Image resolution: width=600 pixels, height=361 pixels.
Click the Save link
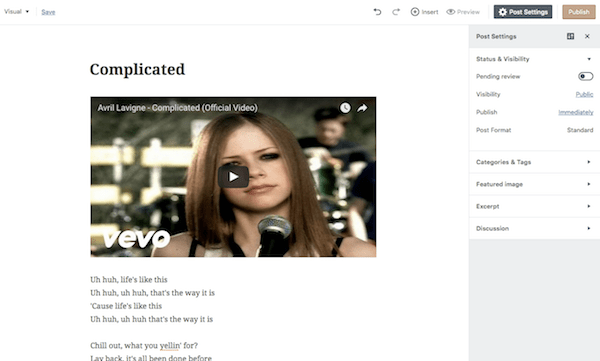click(x=48, y=12)
